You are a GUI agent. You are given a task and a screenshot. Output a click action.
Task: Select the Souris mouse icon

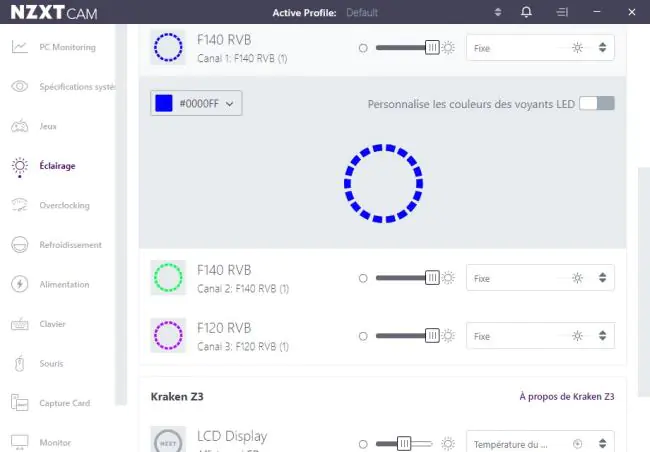[x=19, y=364]
